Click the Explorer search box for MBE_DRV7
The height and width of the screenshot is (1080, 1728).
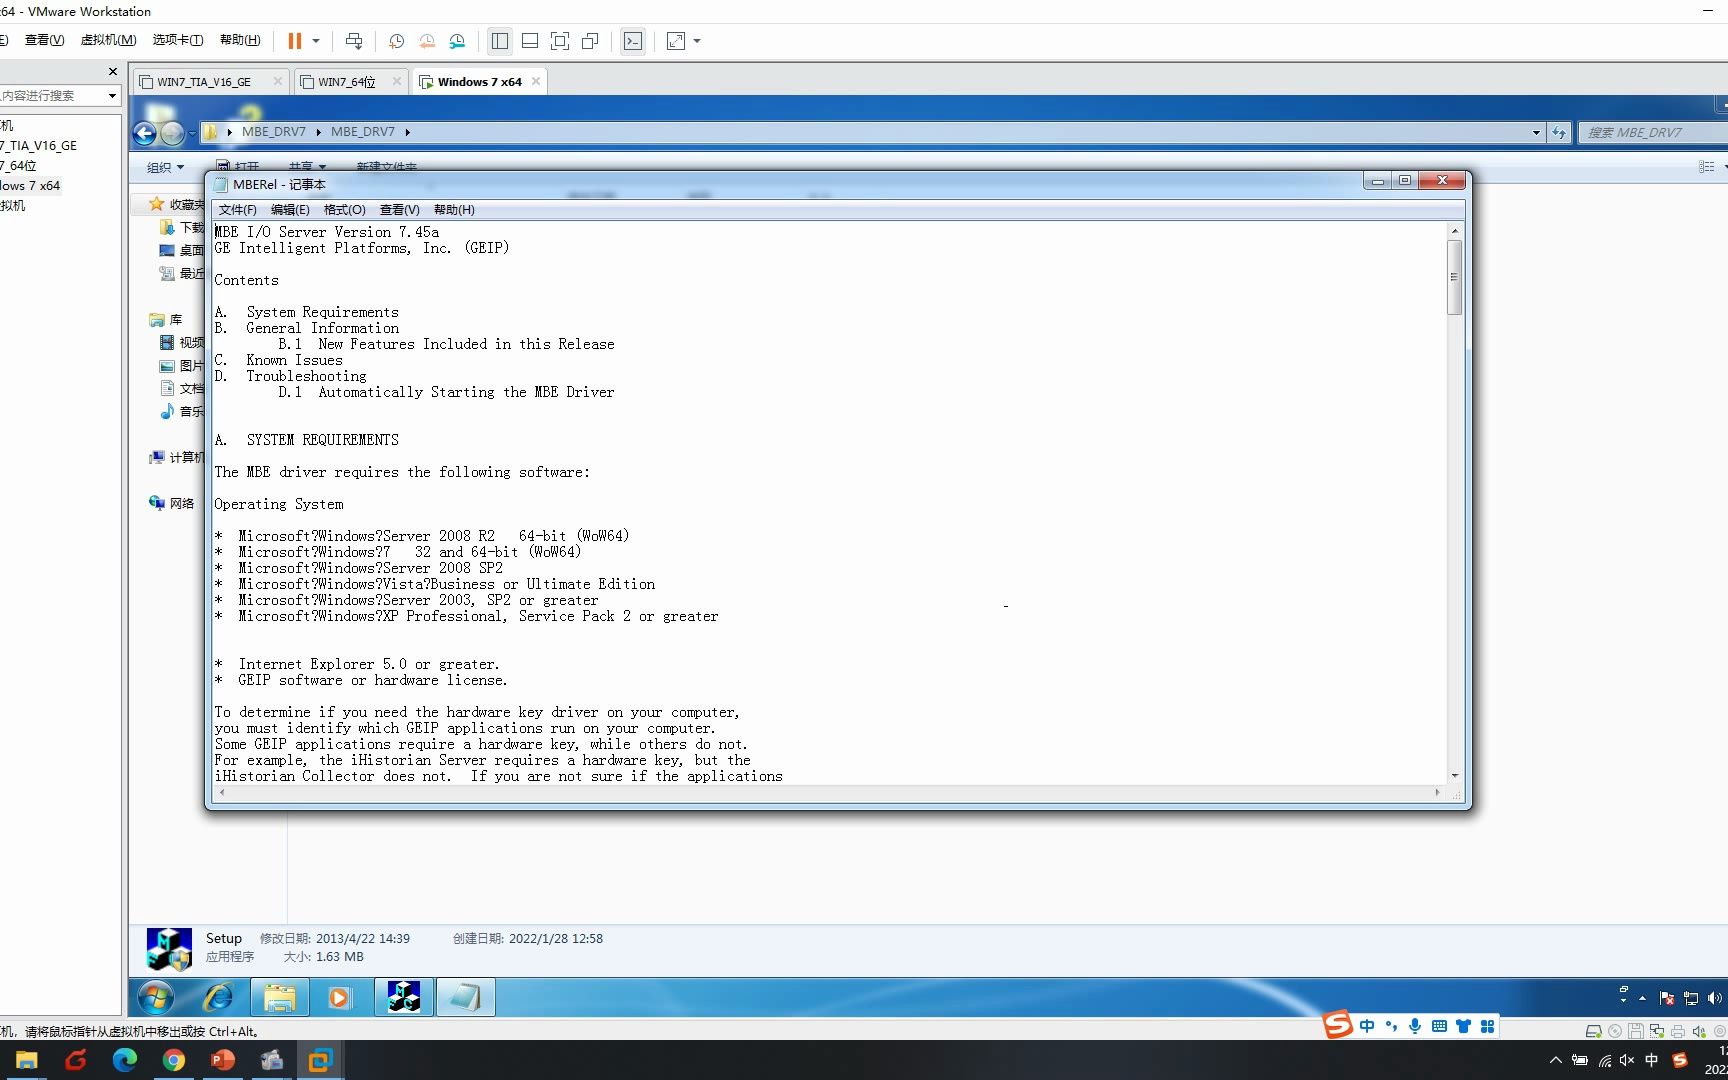tap(1650, 132)
